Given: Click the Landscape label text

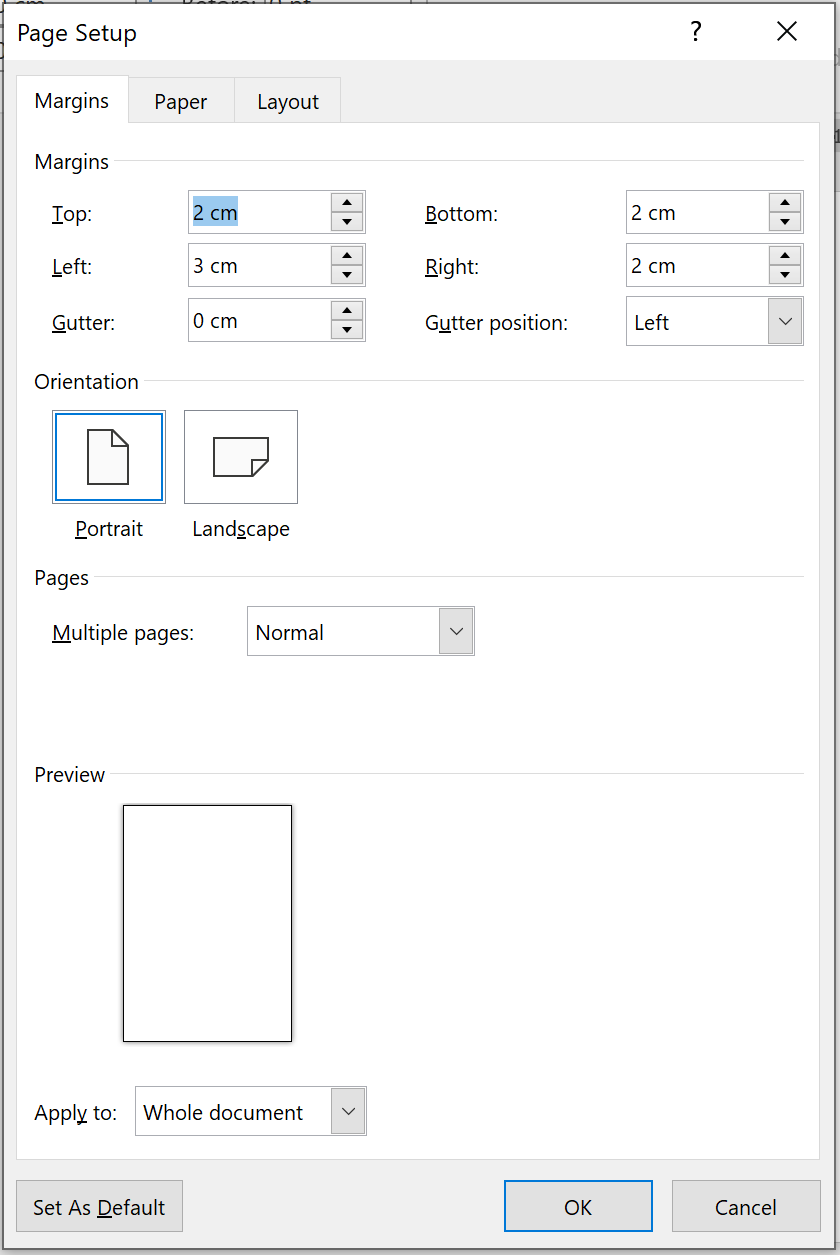Looking at the screenshot, I should (x=241, y=529).
